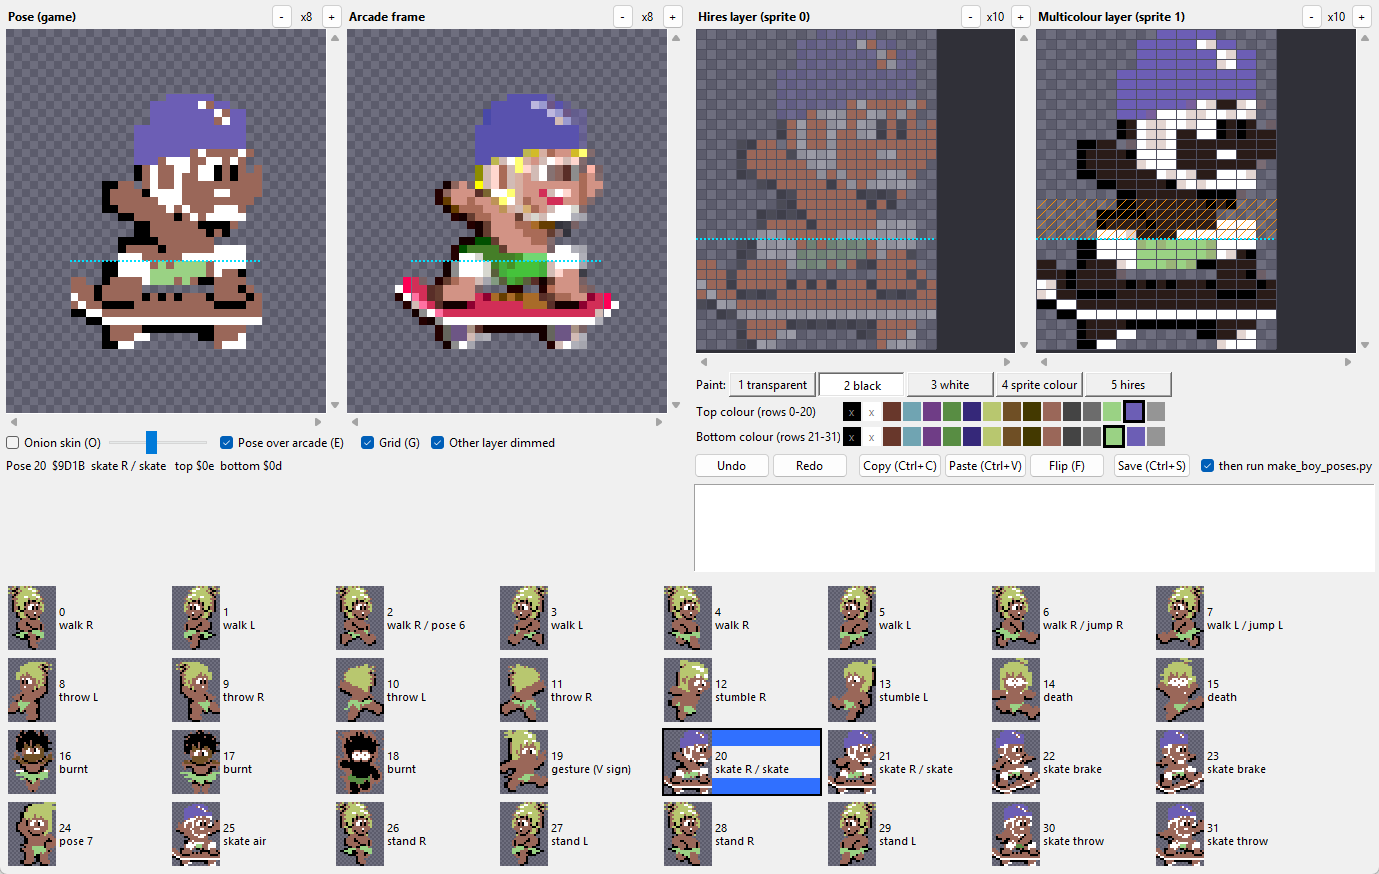Zoom out the Pose (game) view

[x=282, y=17]
